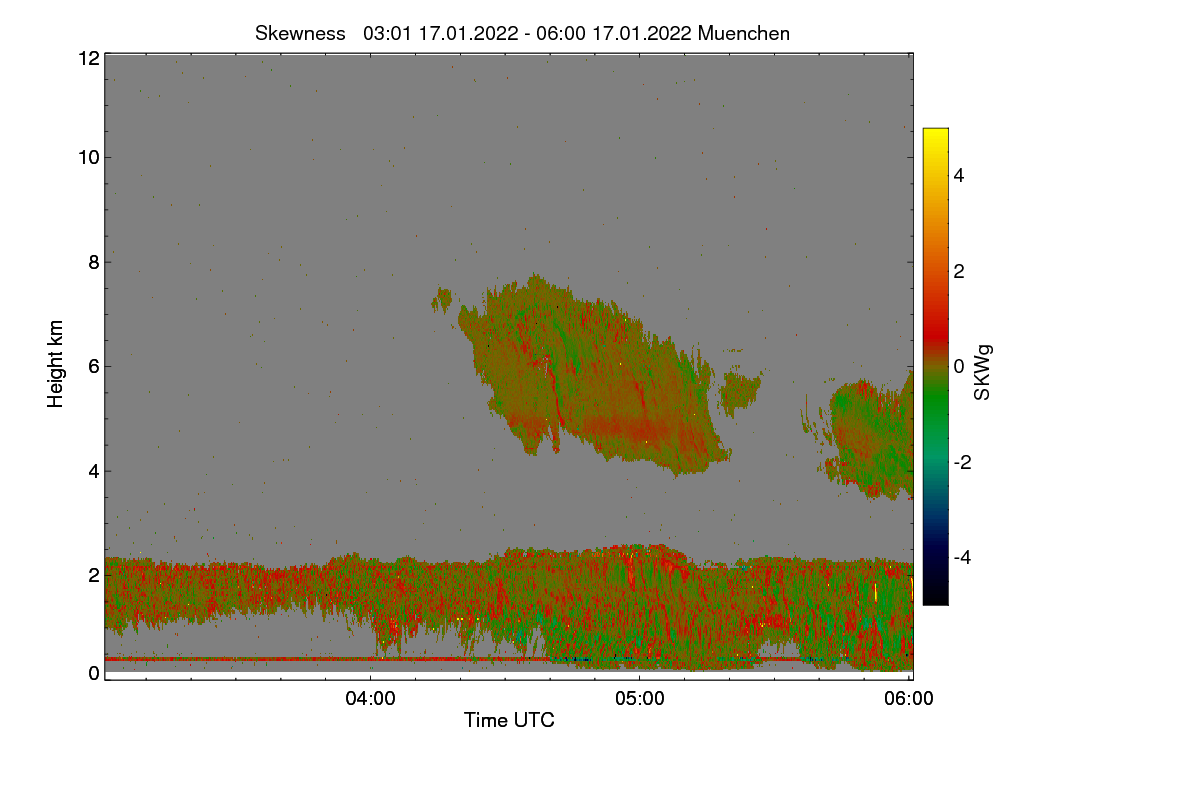The height and width of the screenshot is (800, 1200).
Task: Click the "05:00" time tick label
Action: pyautogui.click(x=640, y=699)
